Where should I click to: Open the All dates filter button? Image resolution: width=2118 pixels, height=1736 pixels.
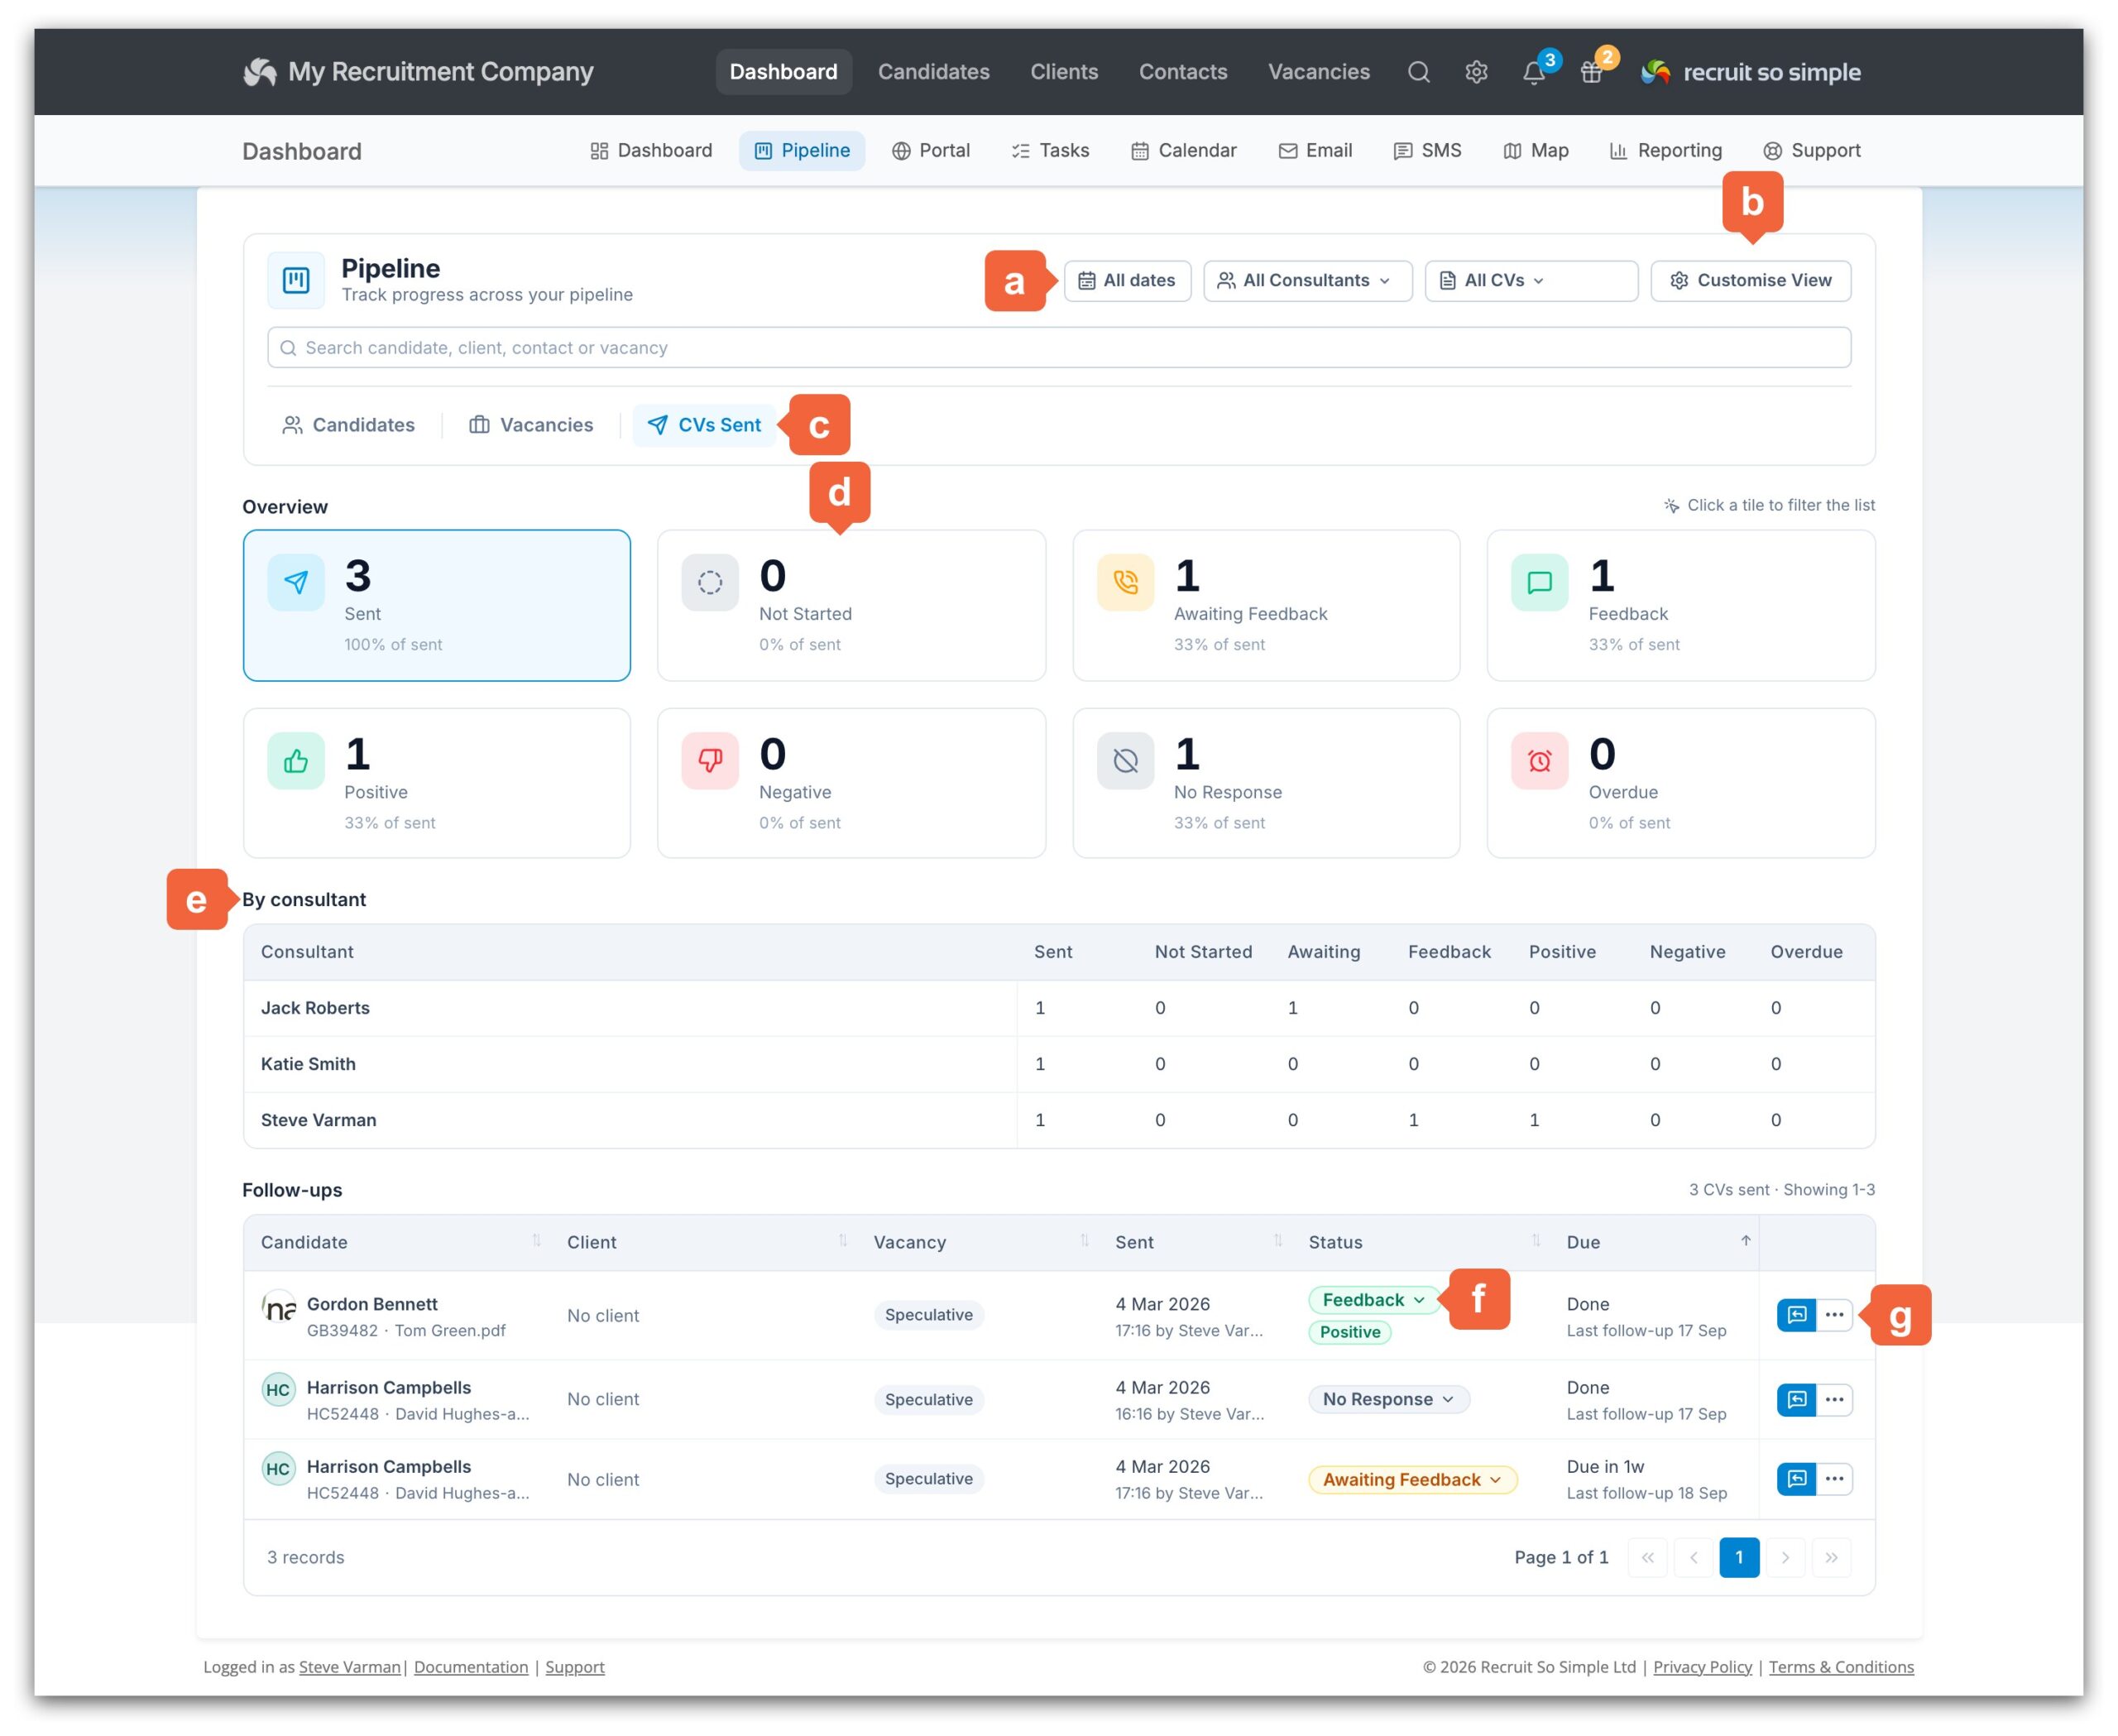pyautogui.click(x=1127, y=281)
